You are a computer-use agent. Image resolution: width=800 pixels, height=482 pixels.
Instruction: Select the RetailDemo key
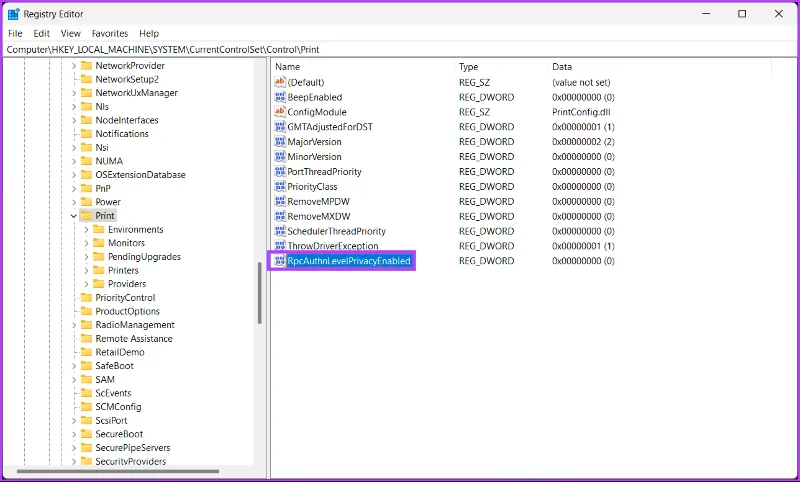point(120,352)
